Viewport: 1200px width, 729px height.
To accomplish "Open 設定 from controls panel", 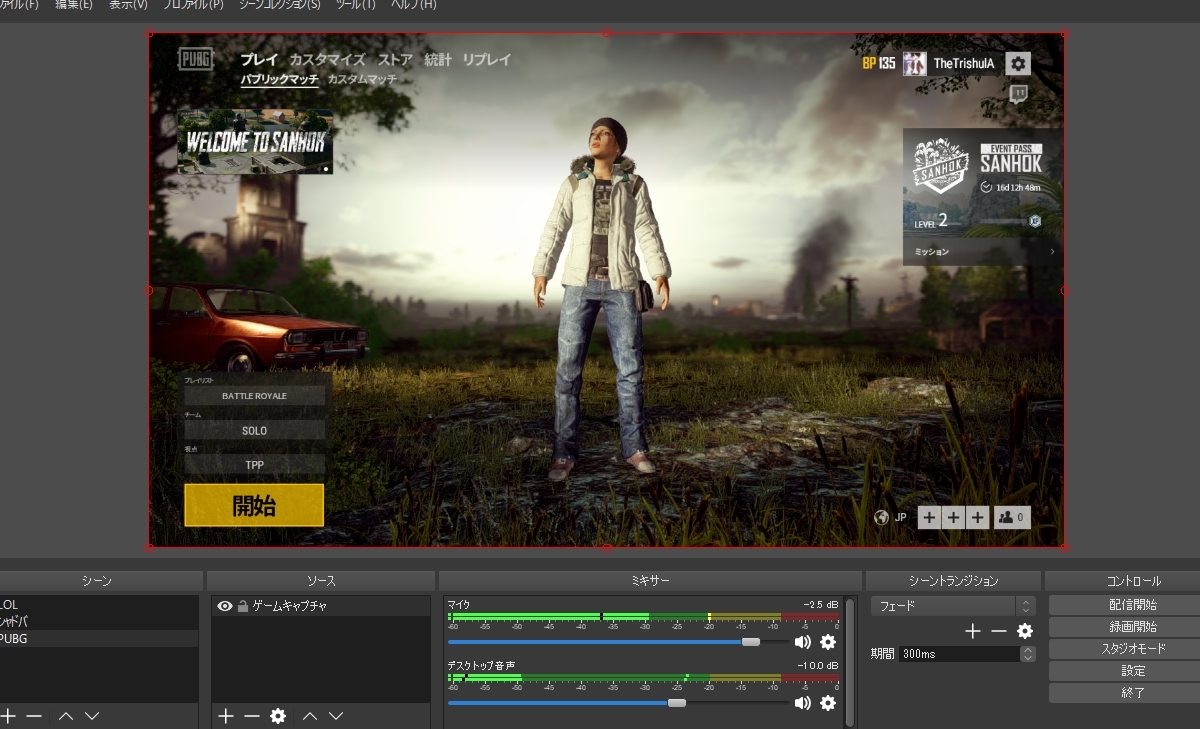I will click(x=1133, y=671).
